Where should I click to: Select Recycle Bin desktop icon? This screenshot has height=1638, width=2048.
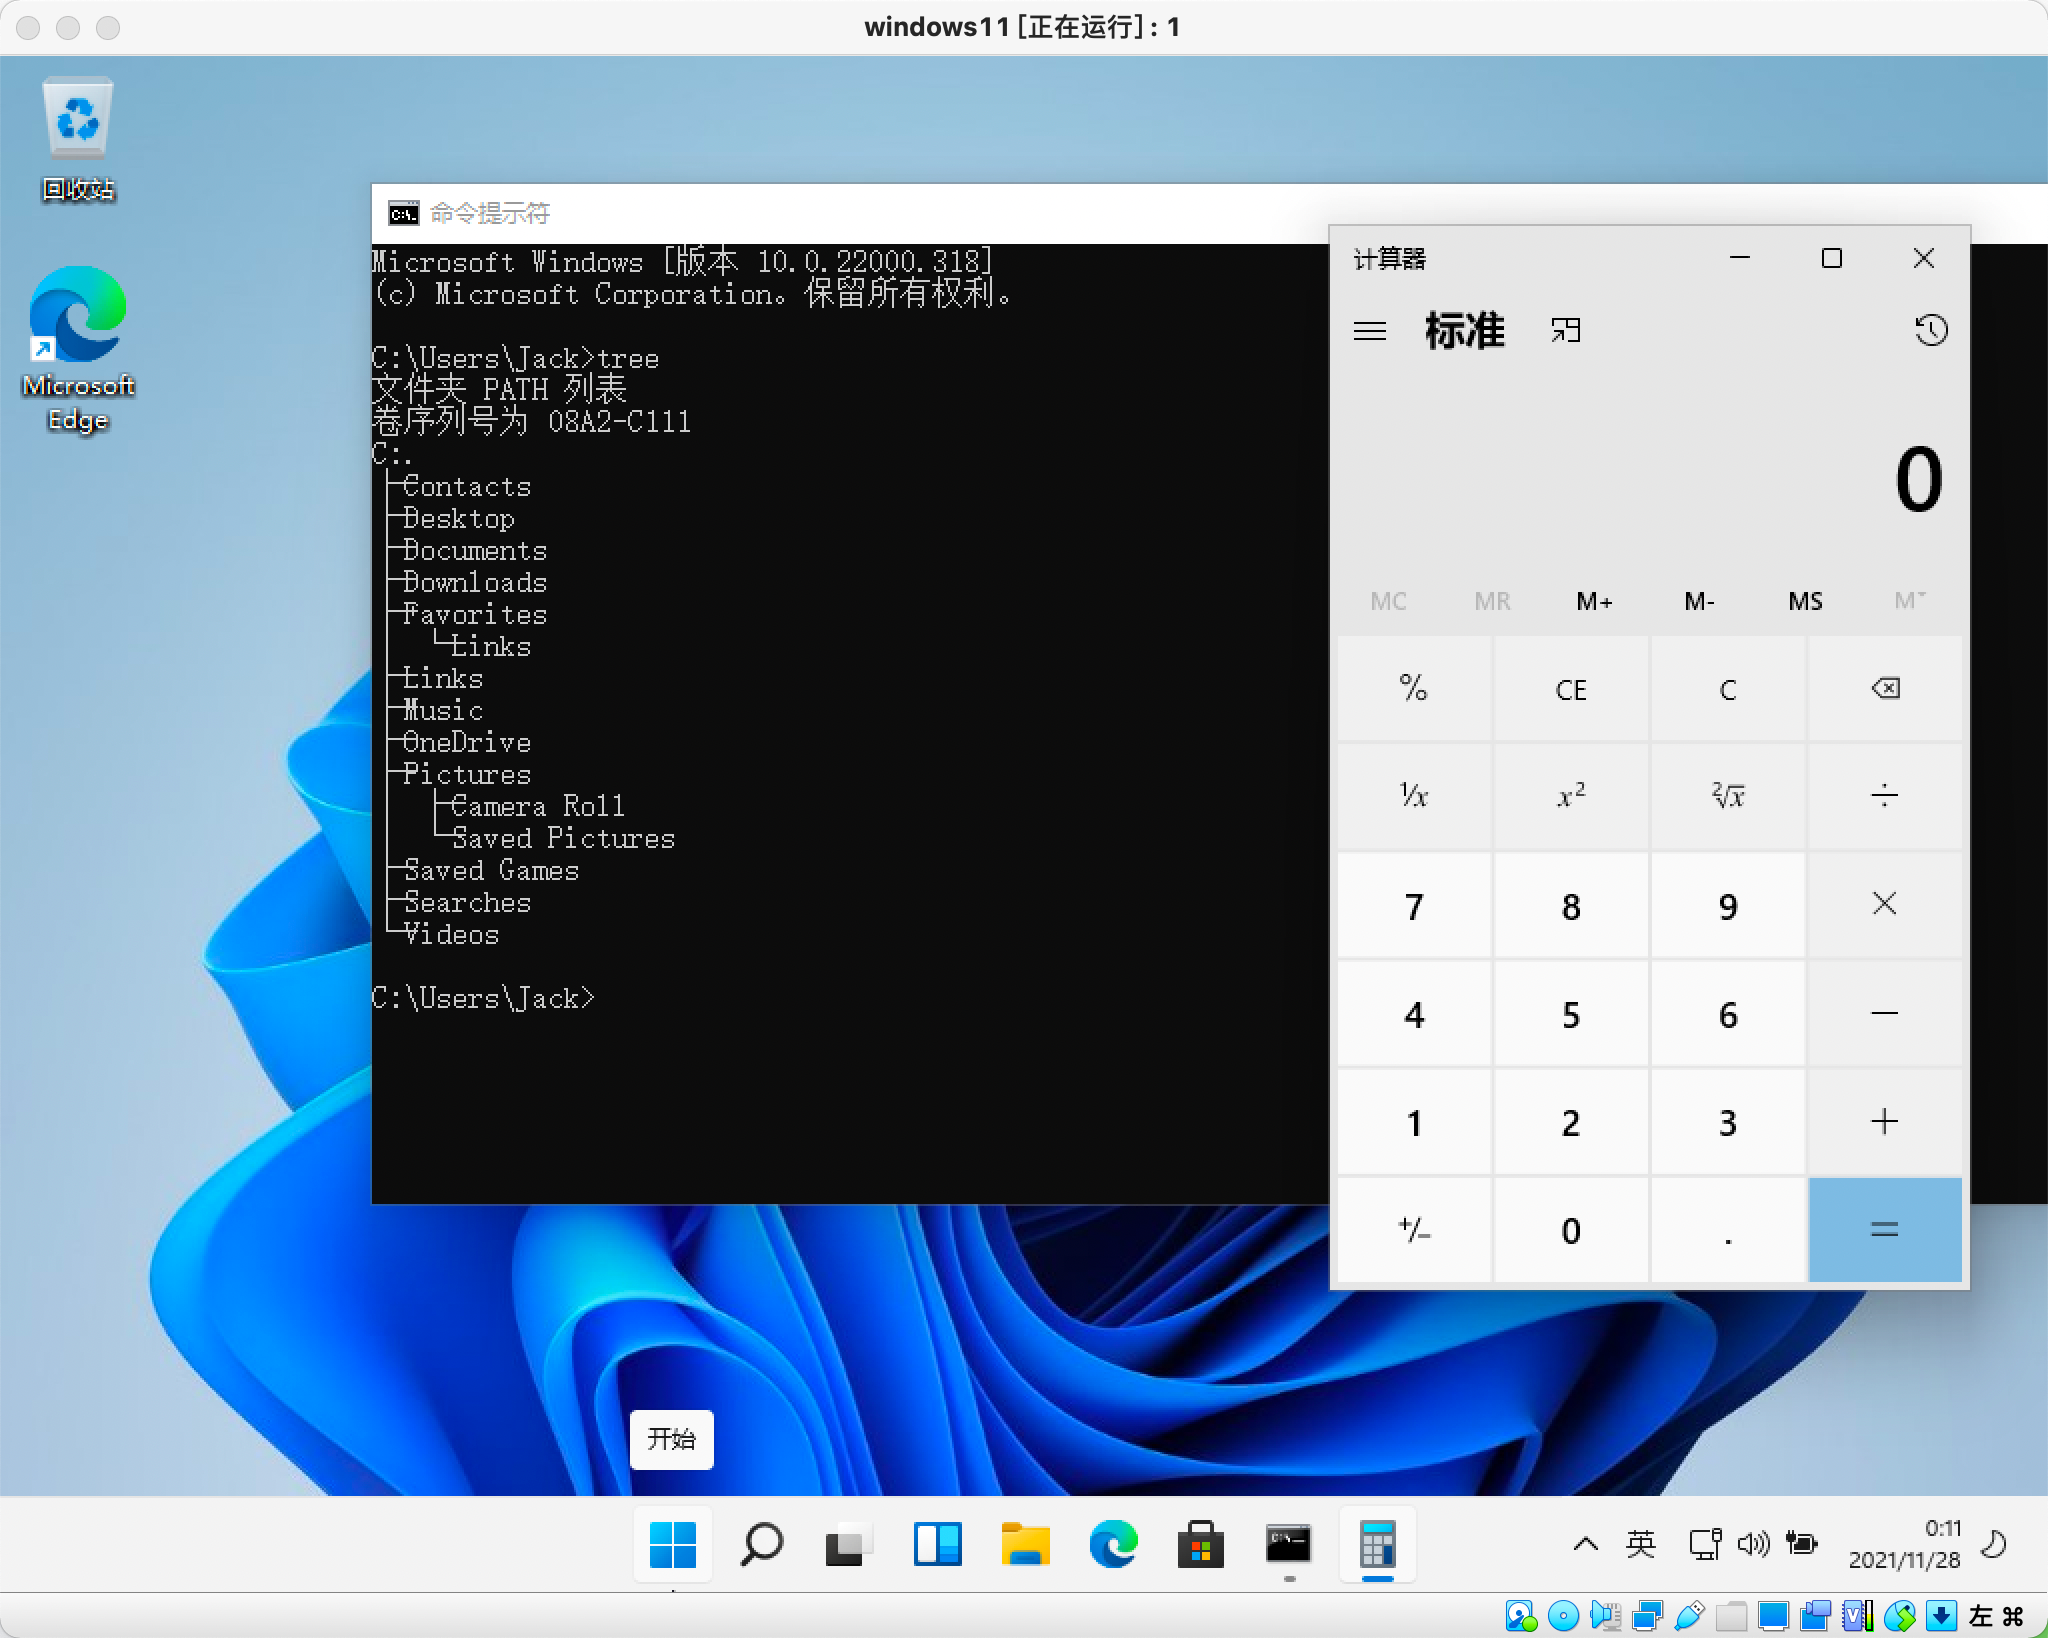click(x=78, y=139)
